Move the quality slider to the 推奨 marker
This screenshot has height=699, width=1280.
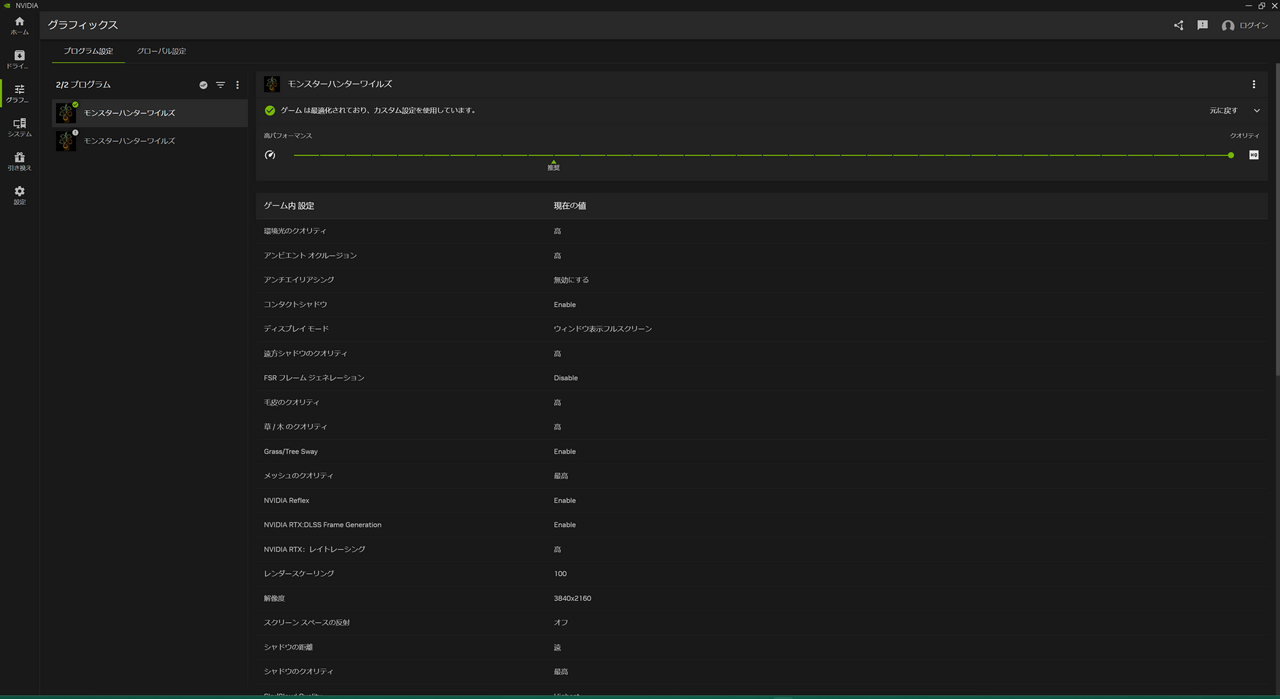click(x=554, y=155)
